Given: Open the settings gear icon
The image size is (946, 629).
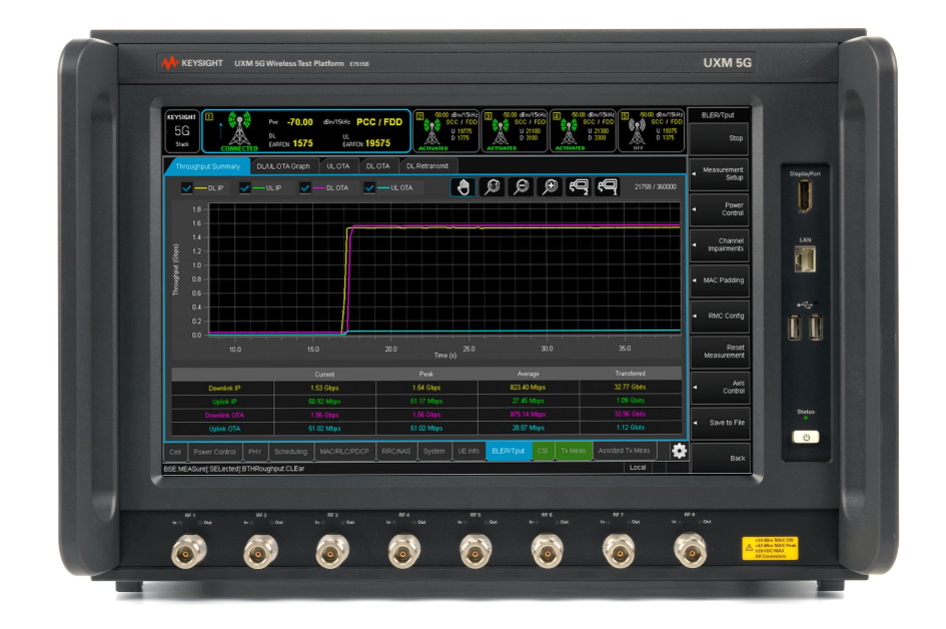Looking at the screenshot, I should [x=679, y=451].
